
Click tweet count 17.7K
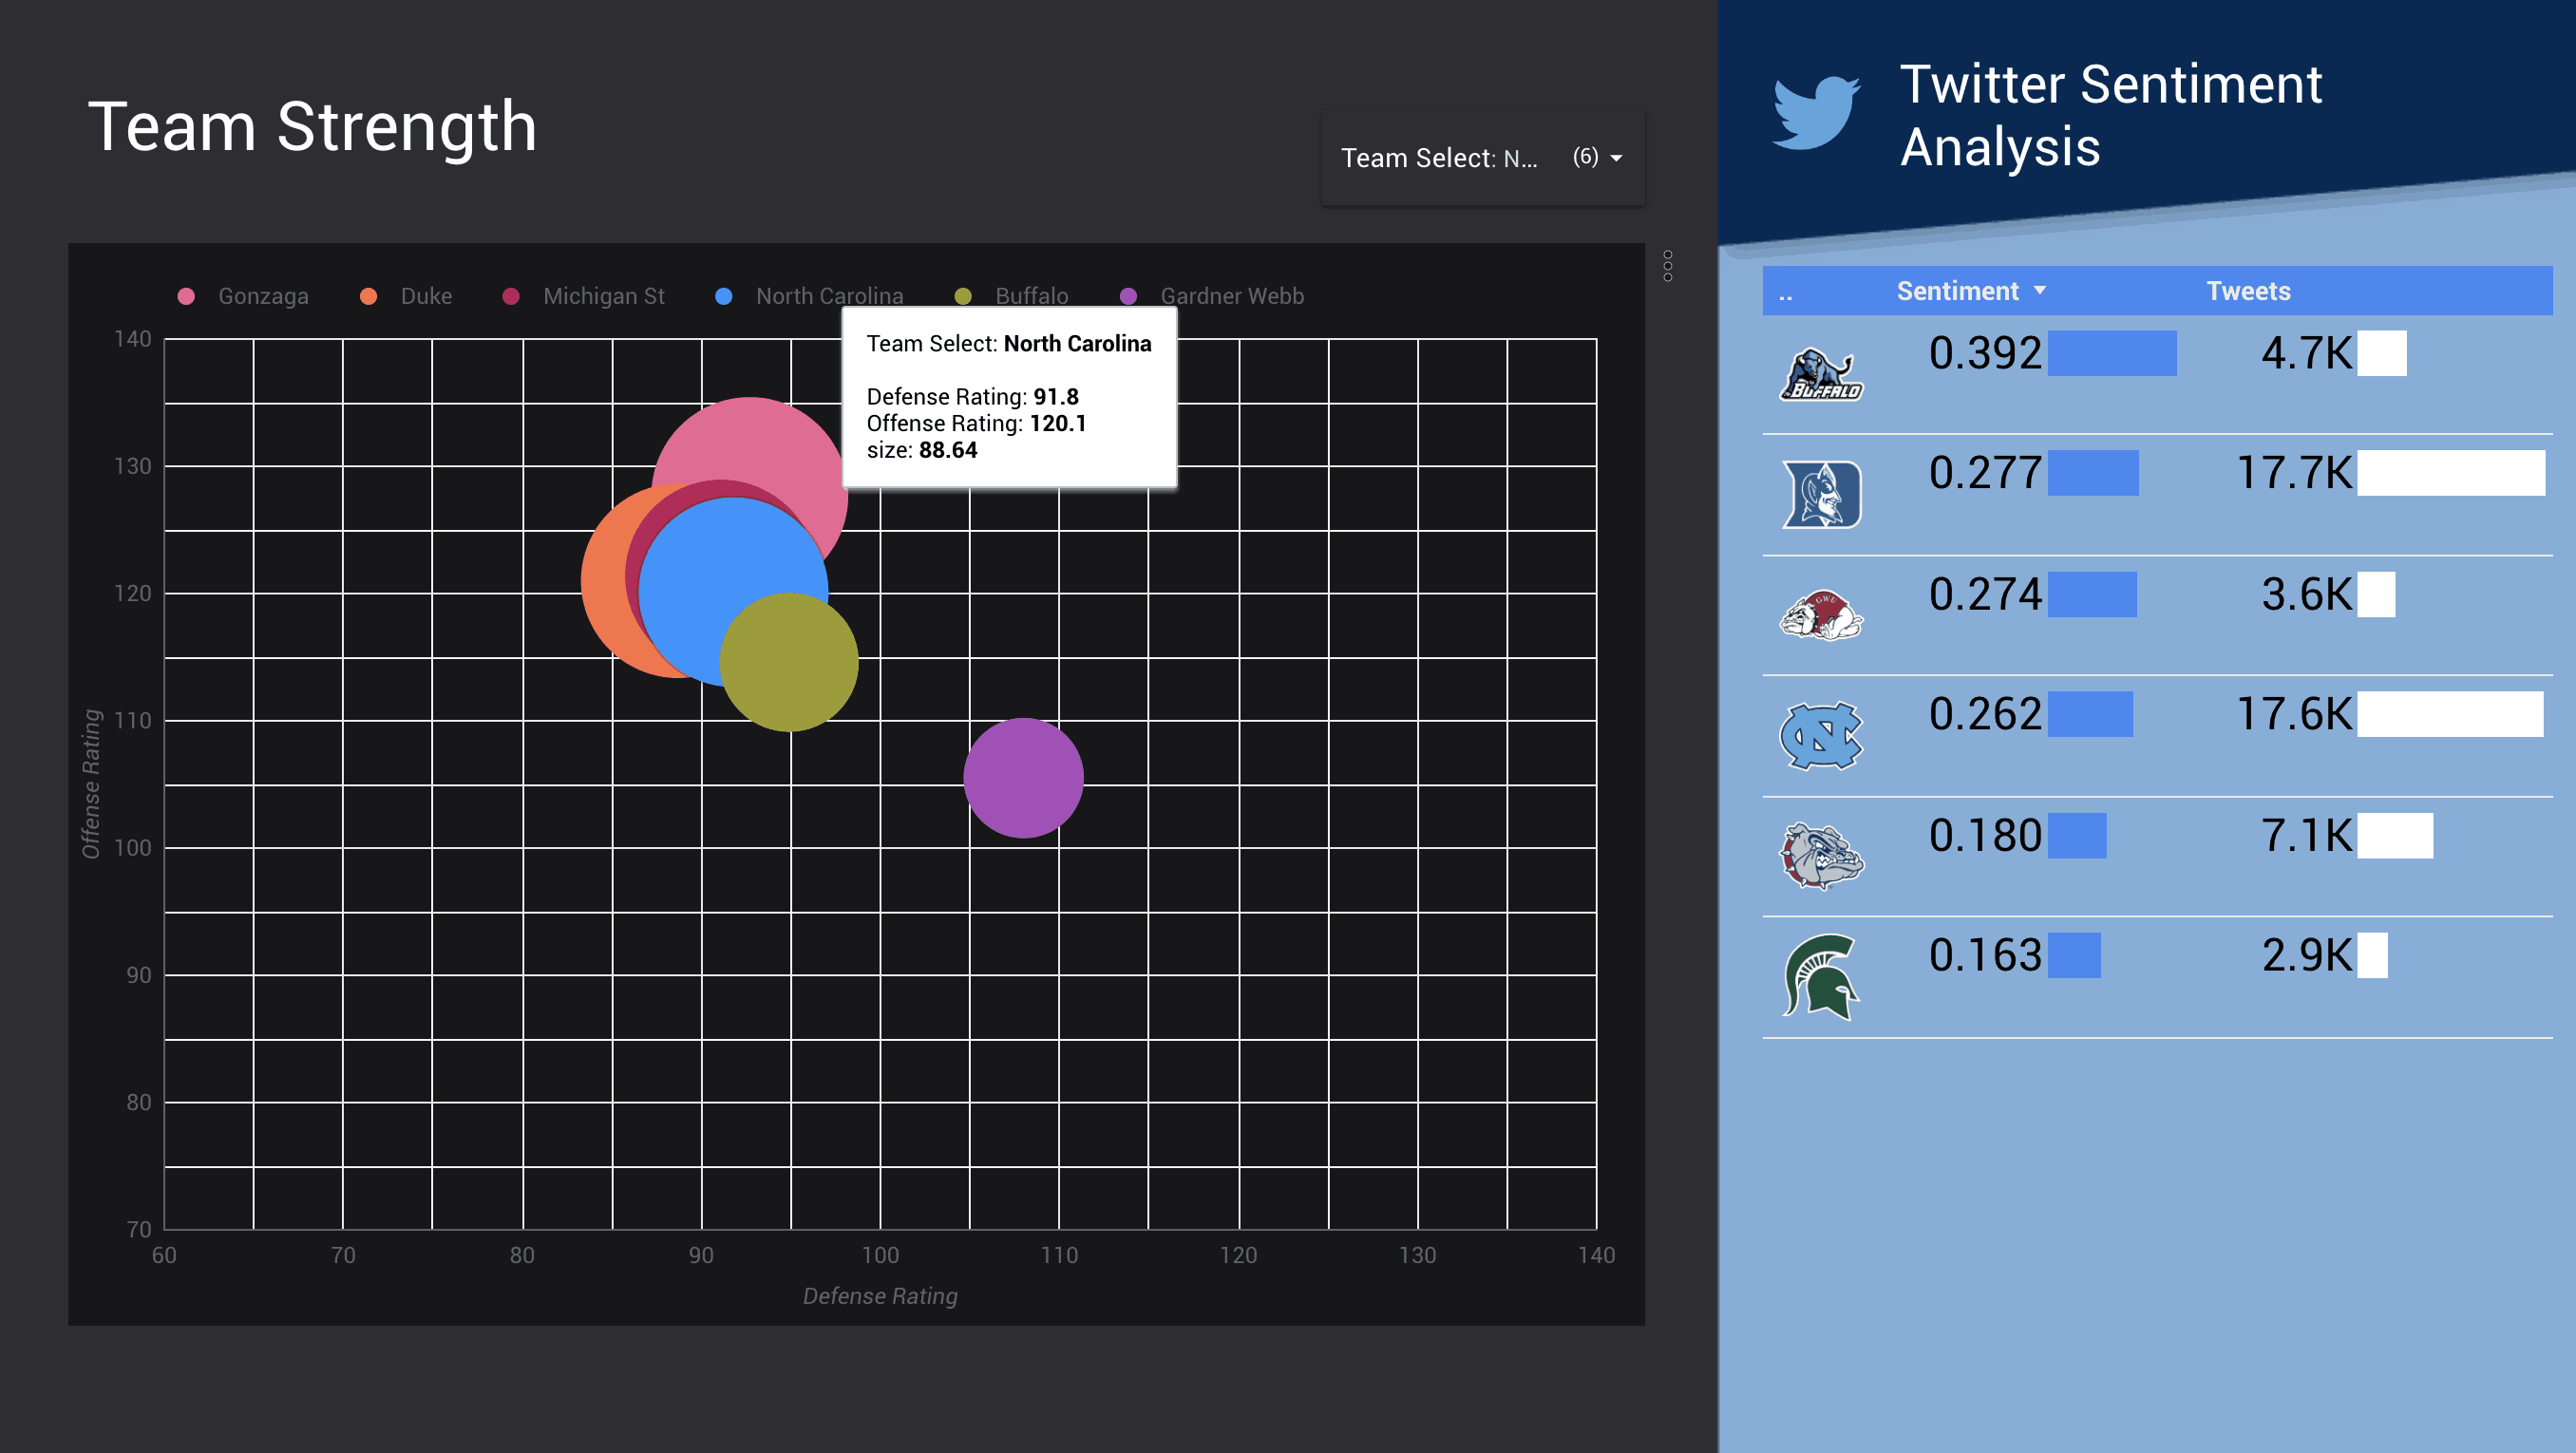tap(2294, 472)
